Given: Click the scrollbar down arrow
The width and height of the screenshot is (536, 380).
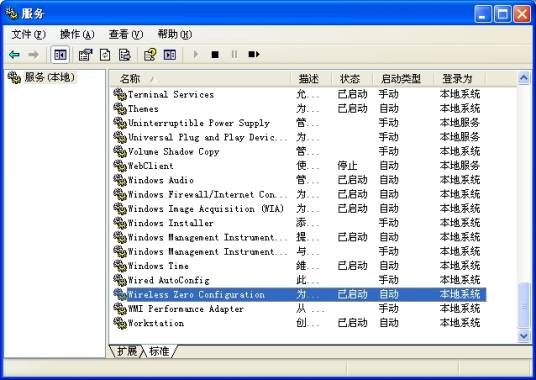Looking at the screenshot, I should pyautogui.click(x=524, y=336).
